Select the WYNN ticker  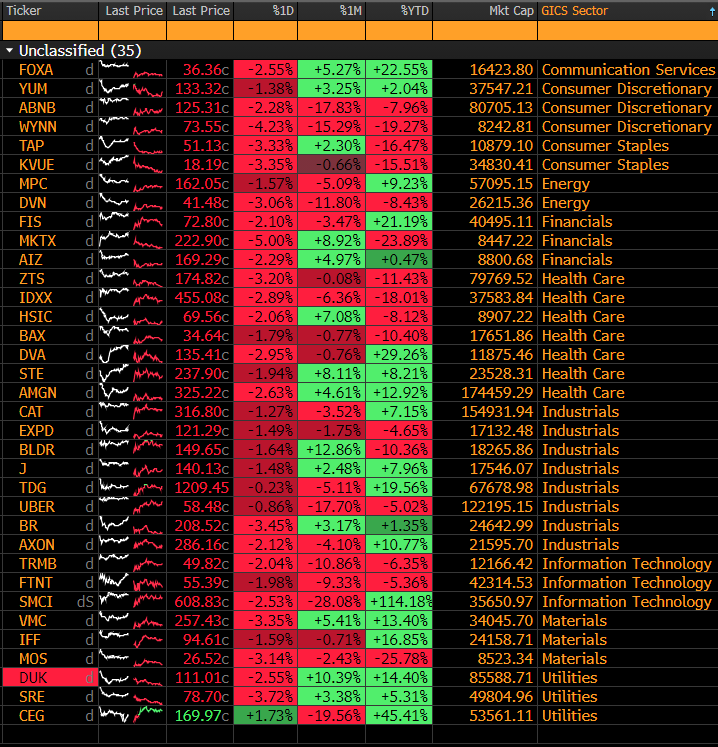pos(38,127)
